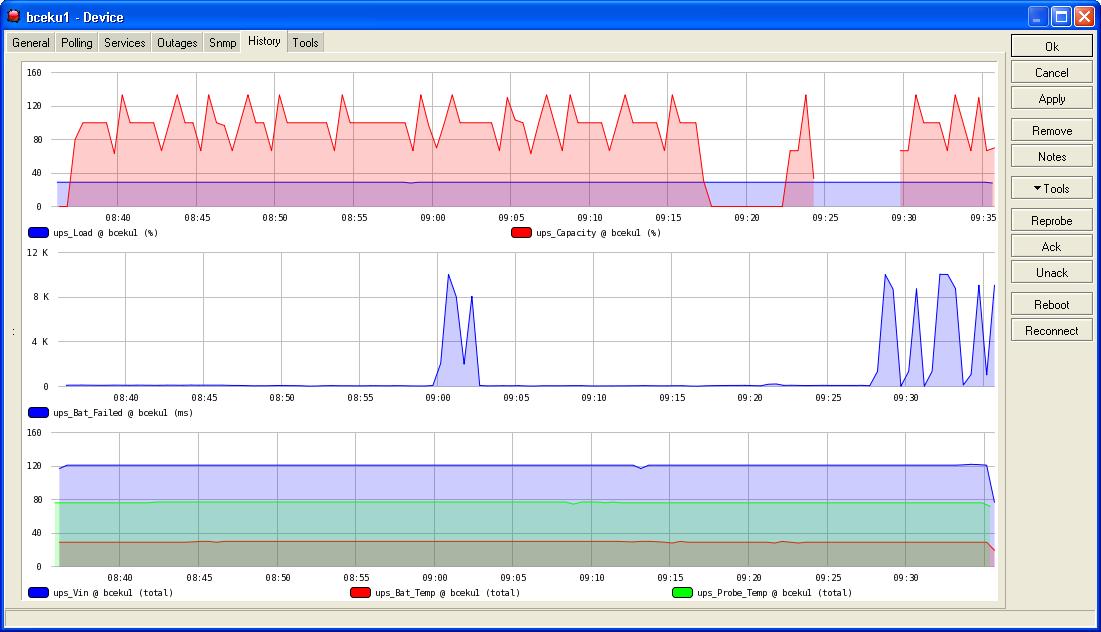Go to the Snmp tab
Viewport: 1101px width, 632px height.
(223, 43)
